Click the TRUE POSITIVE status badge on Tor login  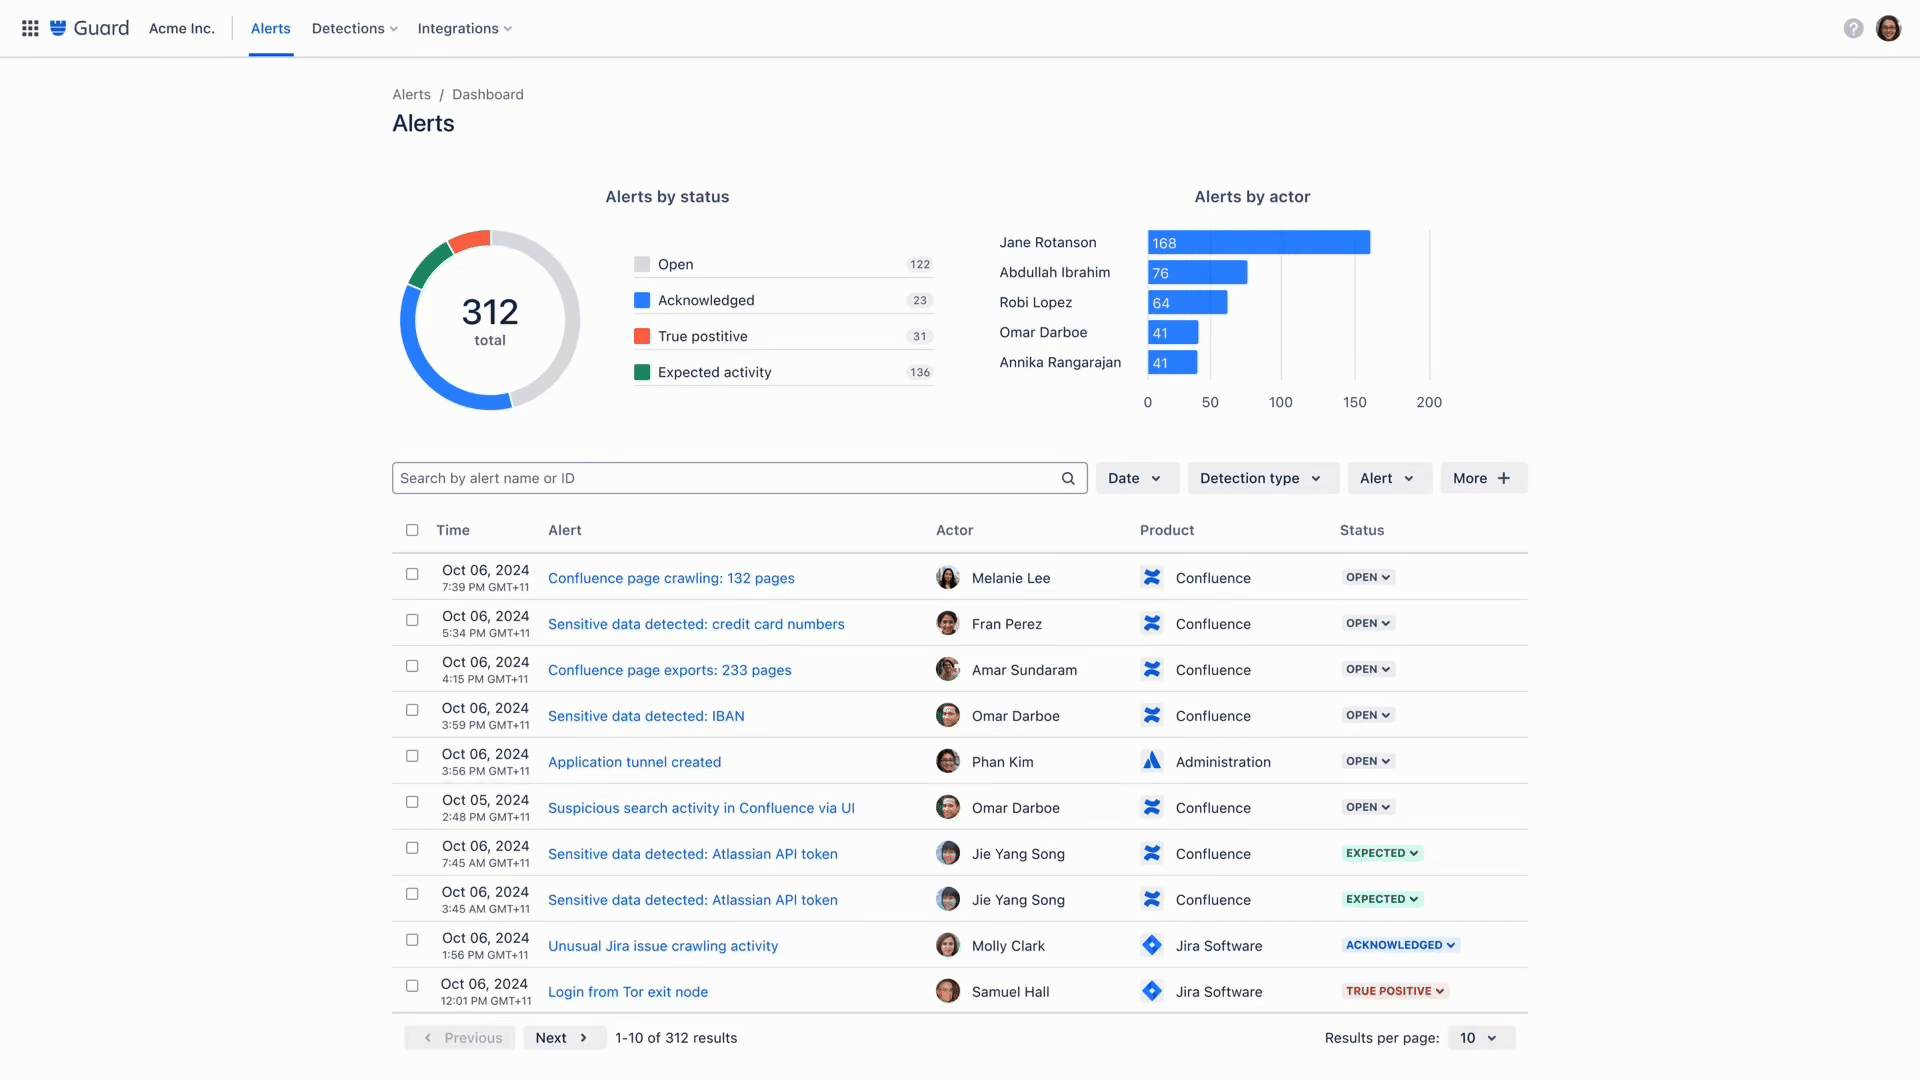[x=1394, y=990]
